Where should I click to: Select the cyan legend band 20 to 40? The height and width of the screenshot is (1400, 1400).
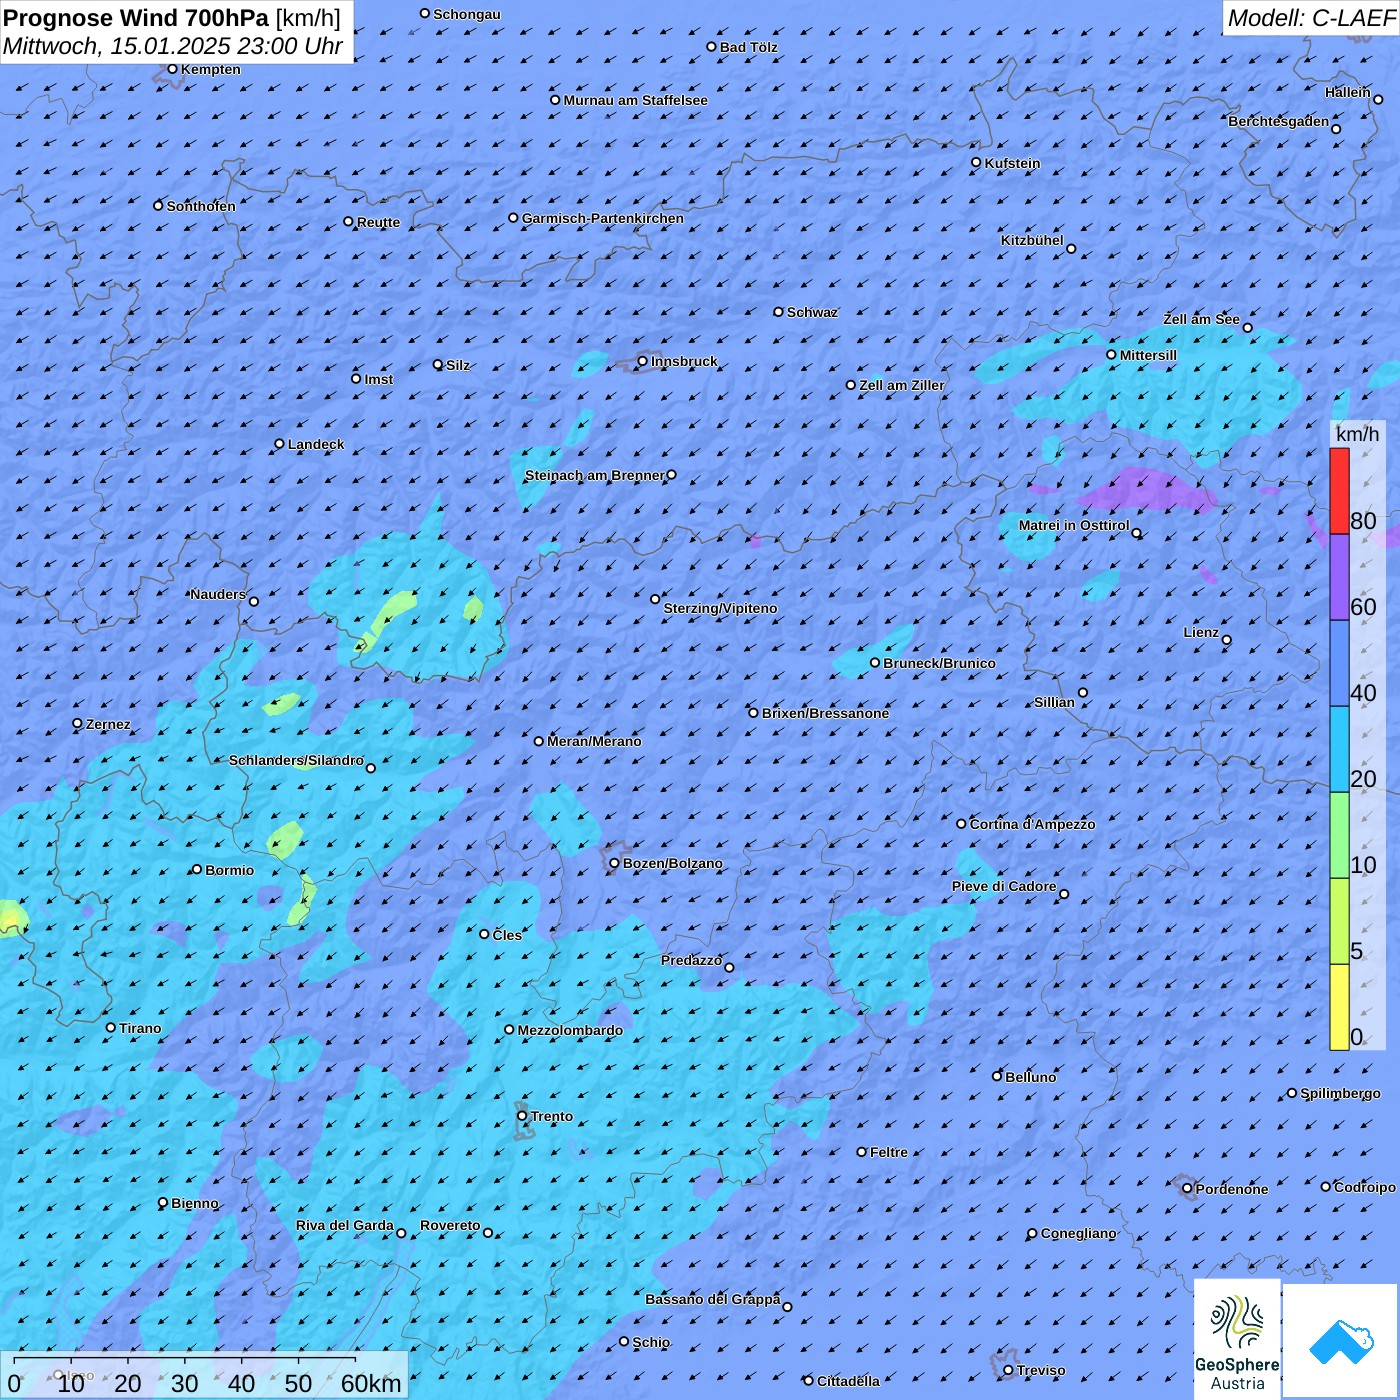tap(1339, 750)
